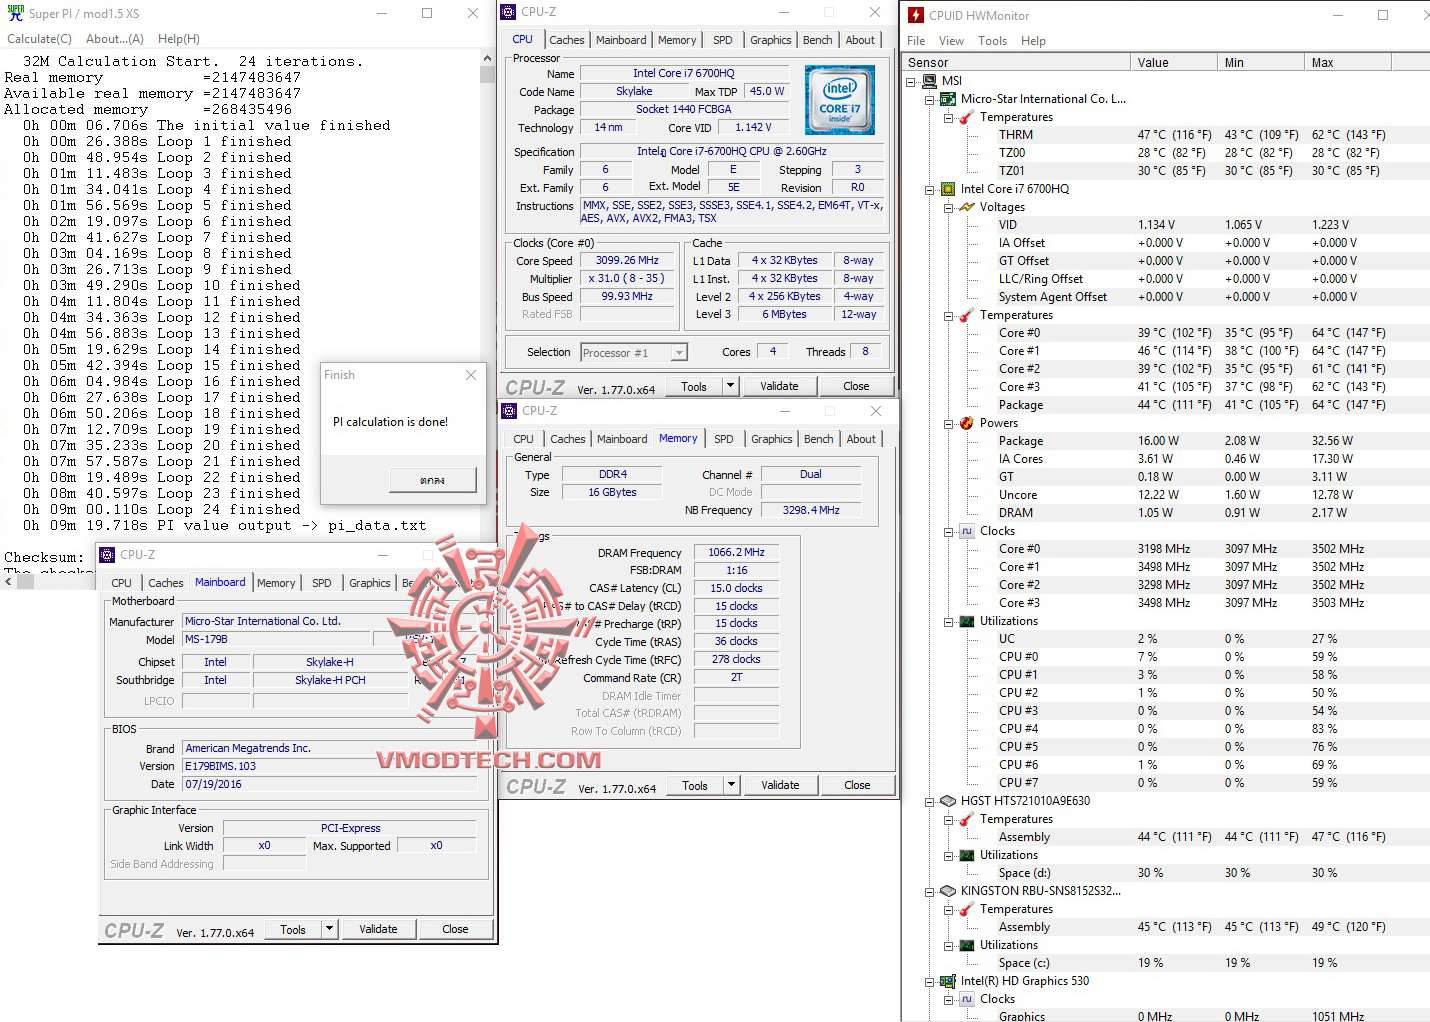Open Graphics tab in CPU-Z Memory window
Image resolution: width=1430 pixels, height=1022 pixels.
pyautogui.click(x=771, y=439)
